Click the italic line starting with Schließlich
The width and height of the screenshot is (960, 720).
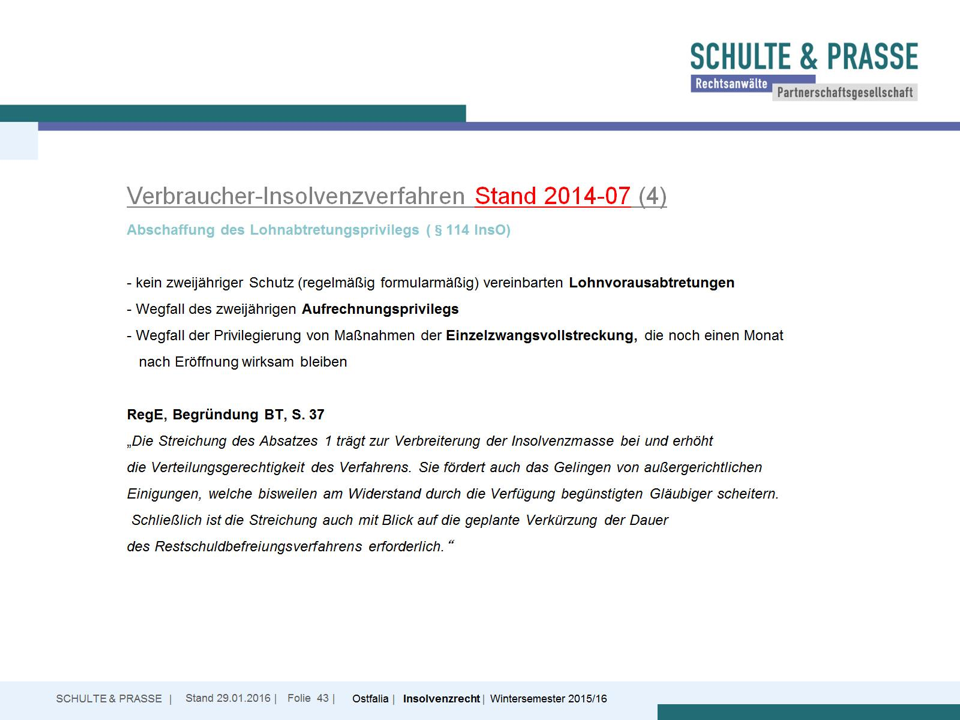click(400, 520)
